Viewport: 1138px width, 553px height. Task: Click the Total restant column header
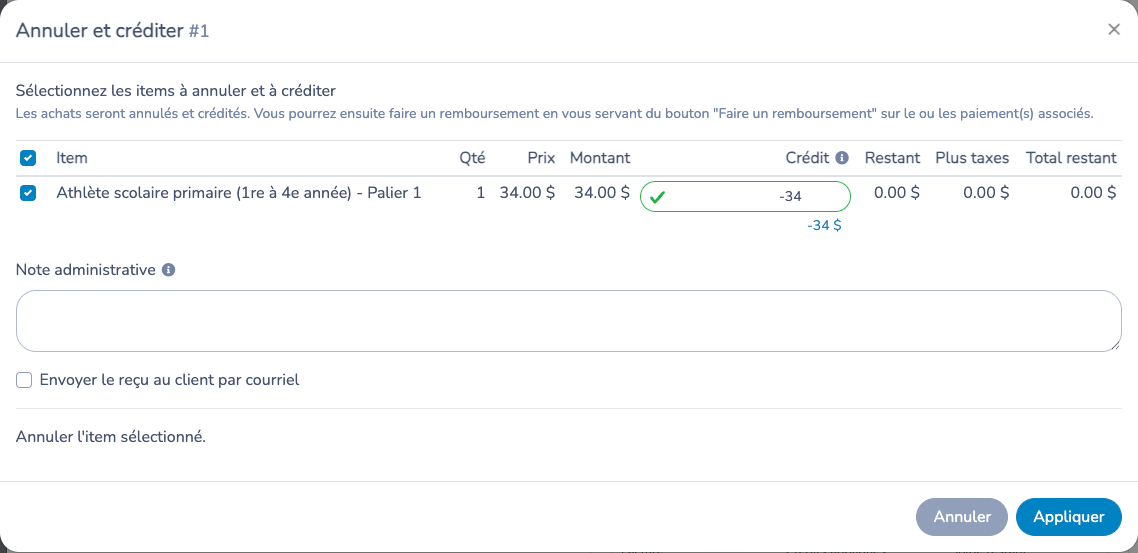(x=1071, y=157)
